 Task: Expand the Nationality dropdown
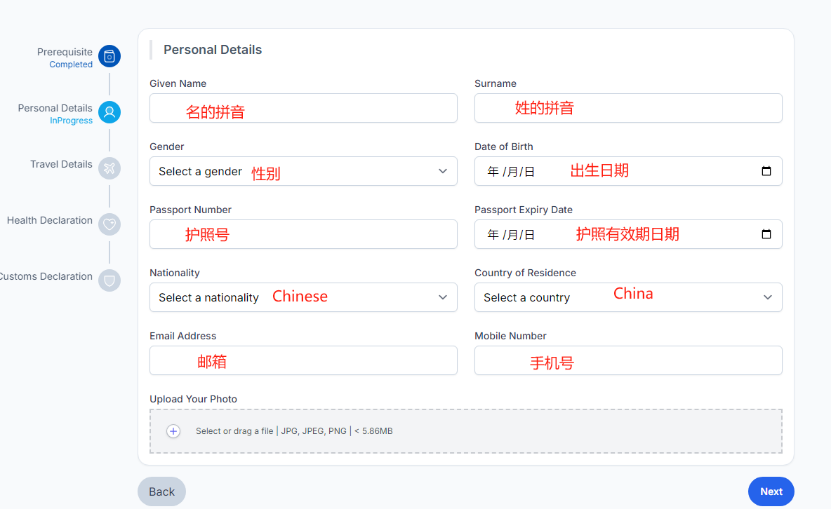tap(303, 297)
